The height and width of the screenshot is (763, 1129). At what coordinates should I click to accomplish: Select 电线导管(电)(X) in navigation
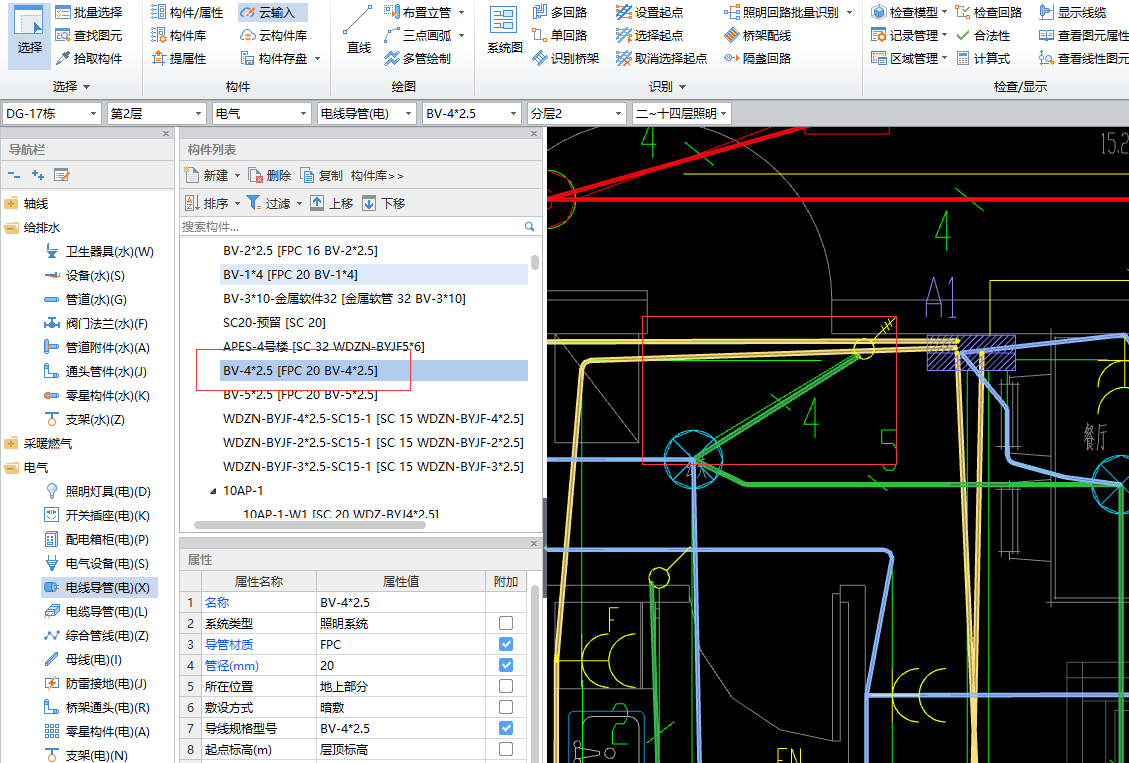[99, 587]
